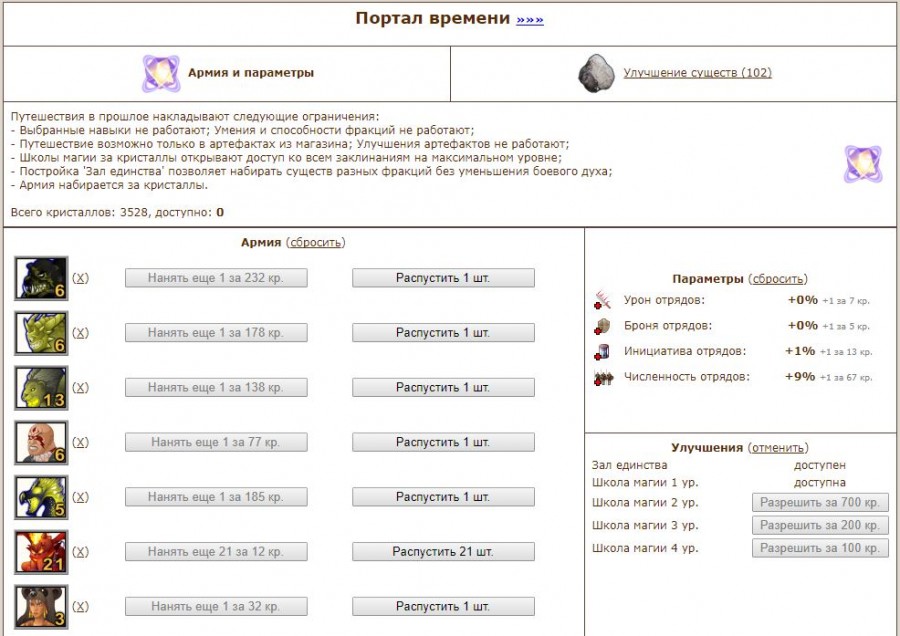Click Разрешить за 700 кр. button
Screen dimensions: 900x636
pyautogui.click(x=820, y=502)
